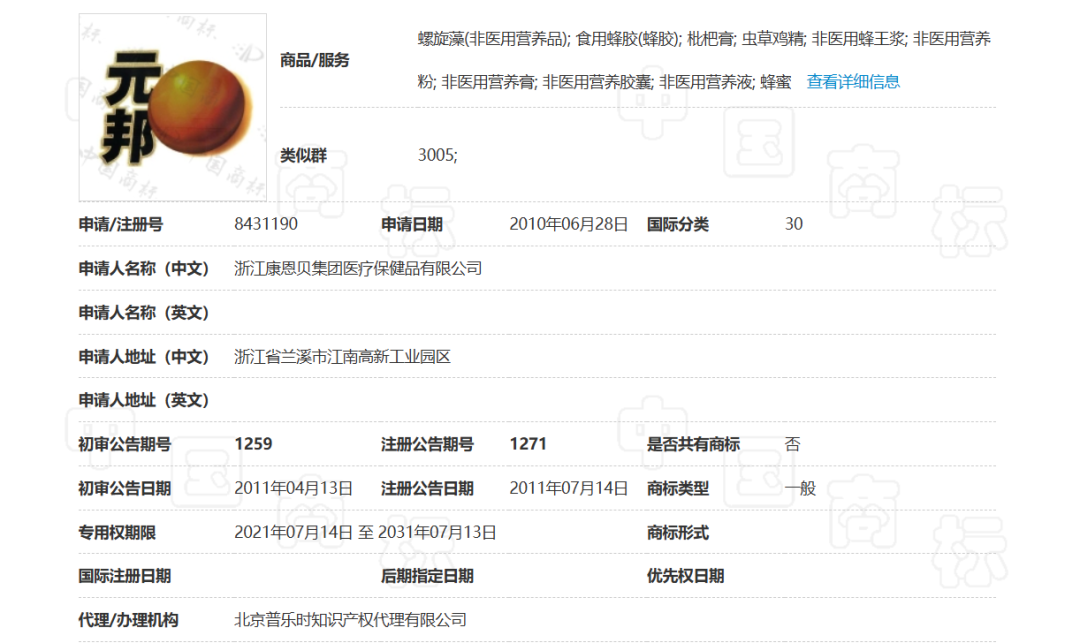Screen dimensions: 1080x643
Task: Click the 后期指定日期 label
Action: [427, 576]
